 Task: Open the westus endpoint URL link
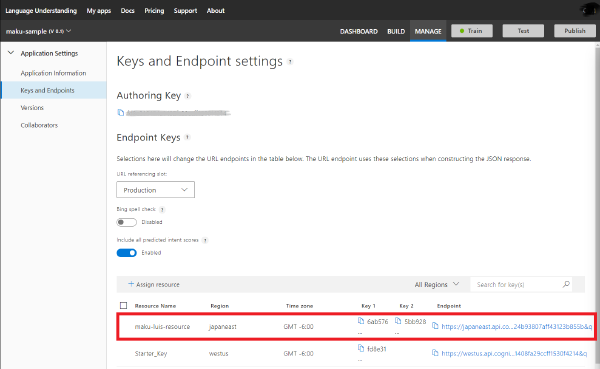pyautogui.click(x=514, y=353)
